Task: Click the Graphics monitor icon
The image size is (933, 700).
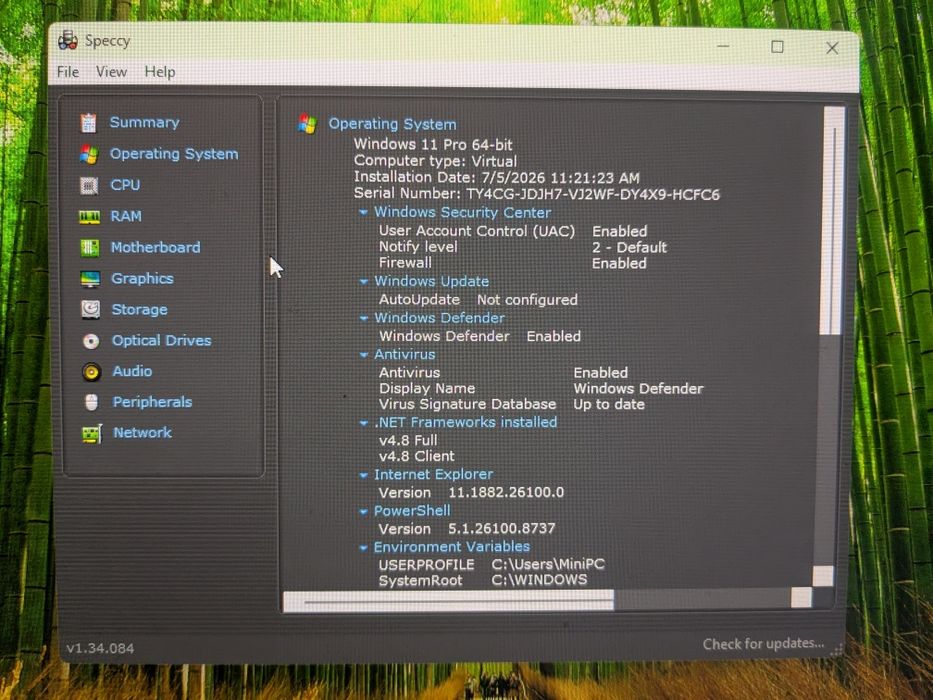Action: [90, 279]
